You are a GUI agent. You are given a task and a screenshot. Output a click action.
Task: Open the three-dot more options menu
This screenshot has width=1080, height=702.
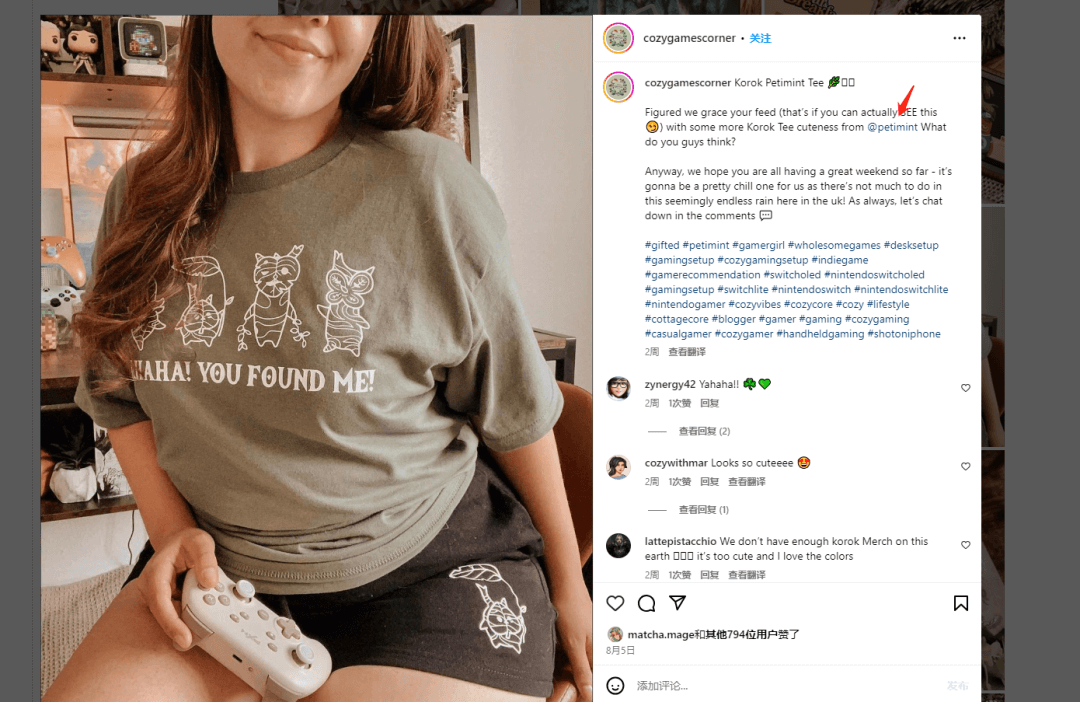pyautogui.click(x=959, y=38)
